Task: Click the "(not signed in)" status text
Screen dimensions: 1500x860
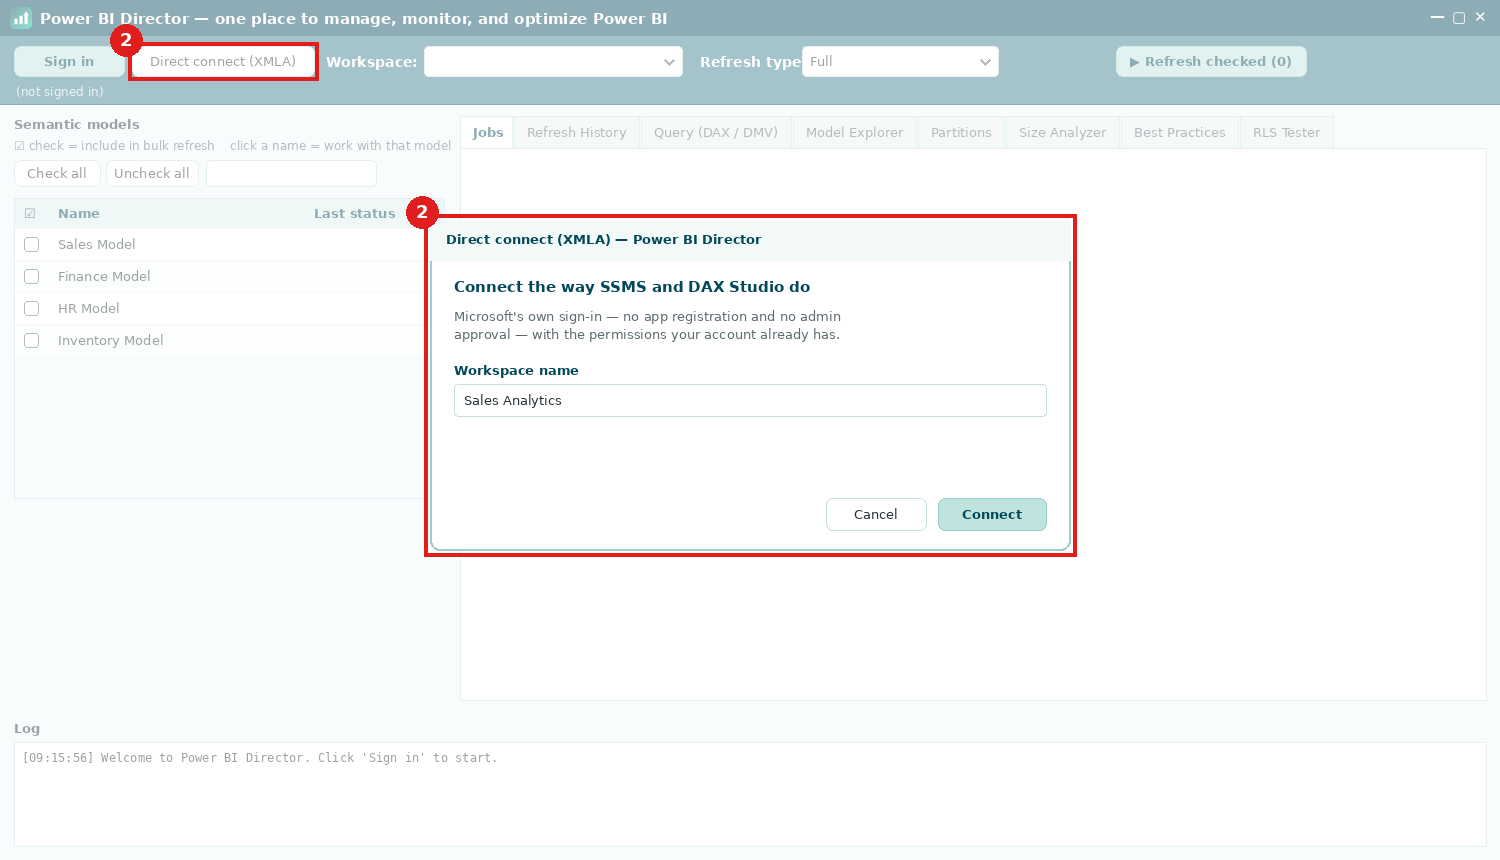Action: point(60,92)
